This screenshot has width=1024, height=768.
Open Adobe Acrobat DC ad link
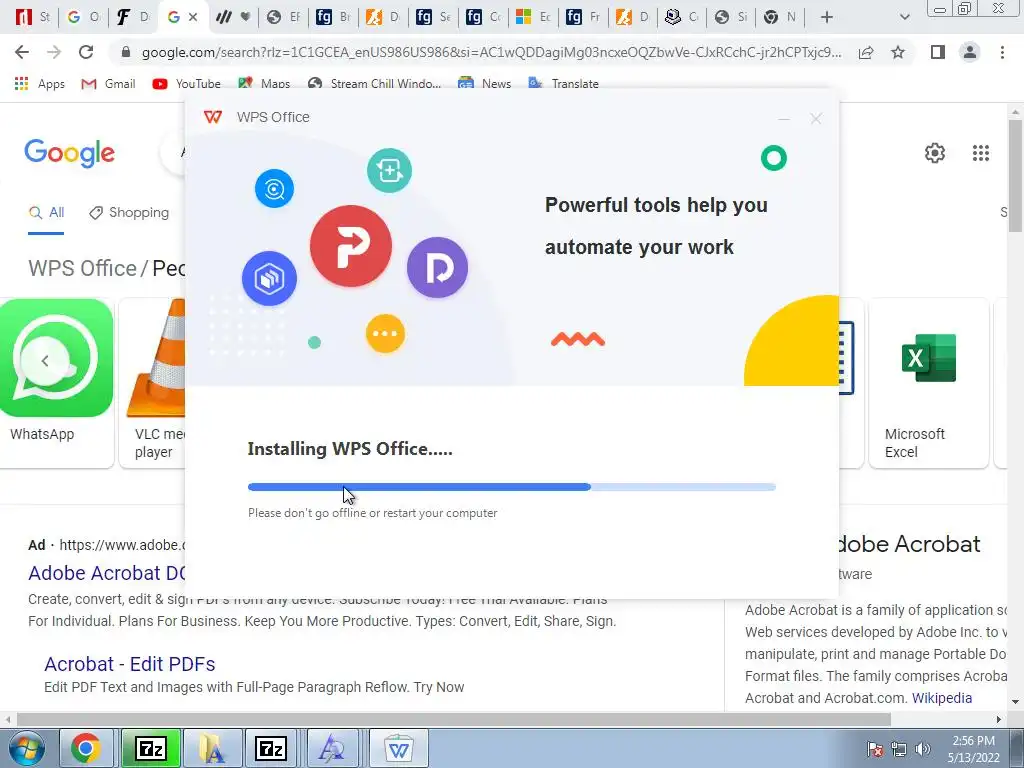107,573
